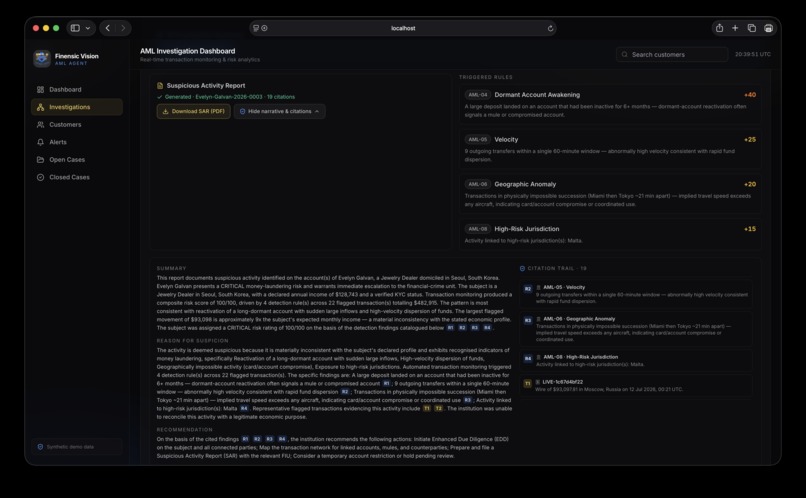Viewport: 806px width, 498px height.
Task: Click the +25 score for Velocity
Action: 749,139
